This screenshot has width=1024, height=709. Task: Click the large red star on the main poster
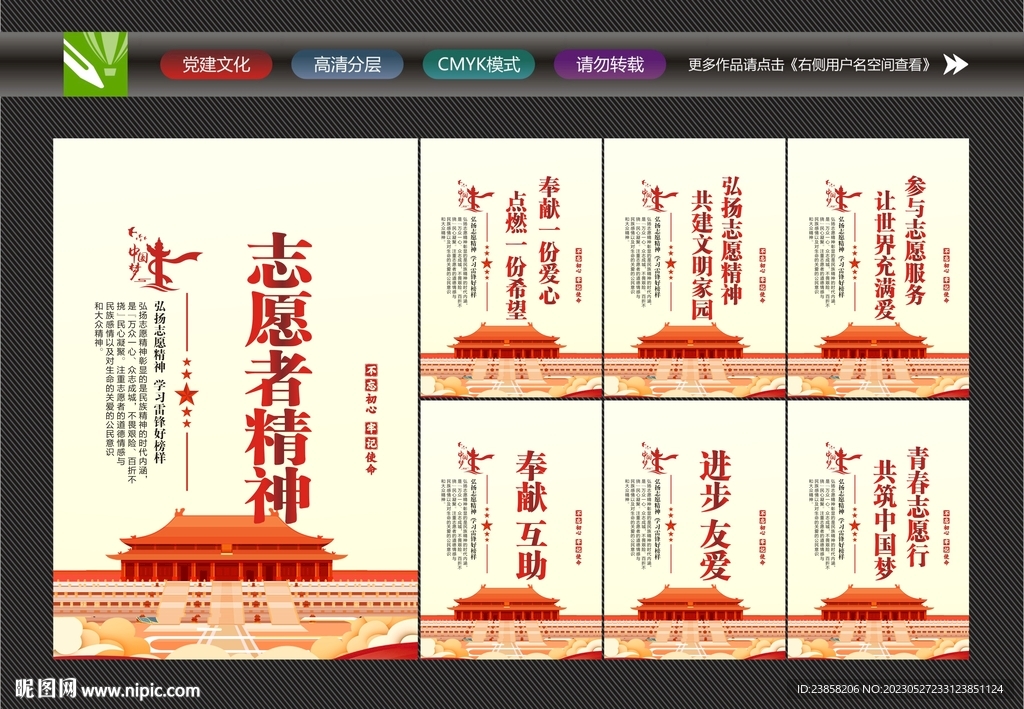pos(187,394)
